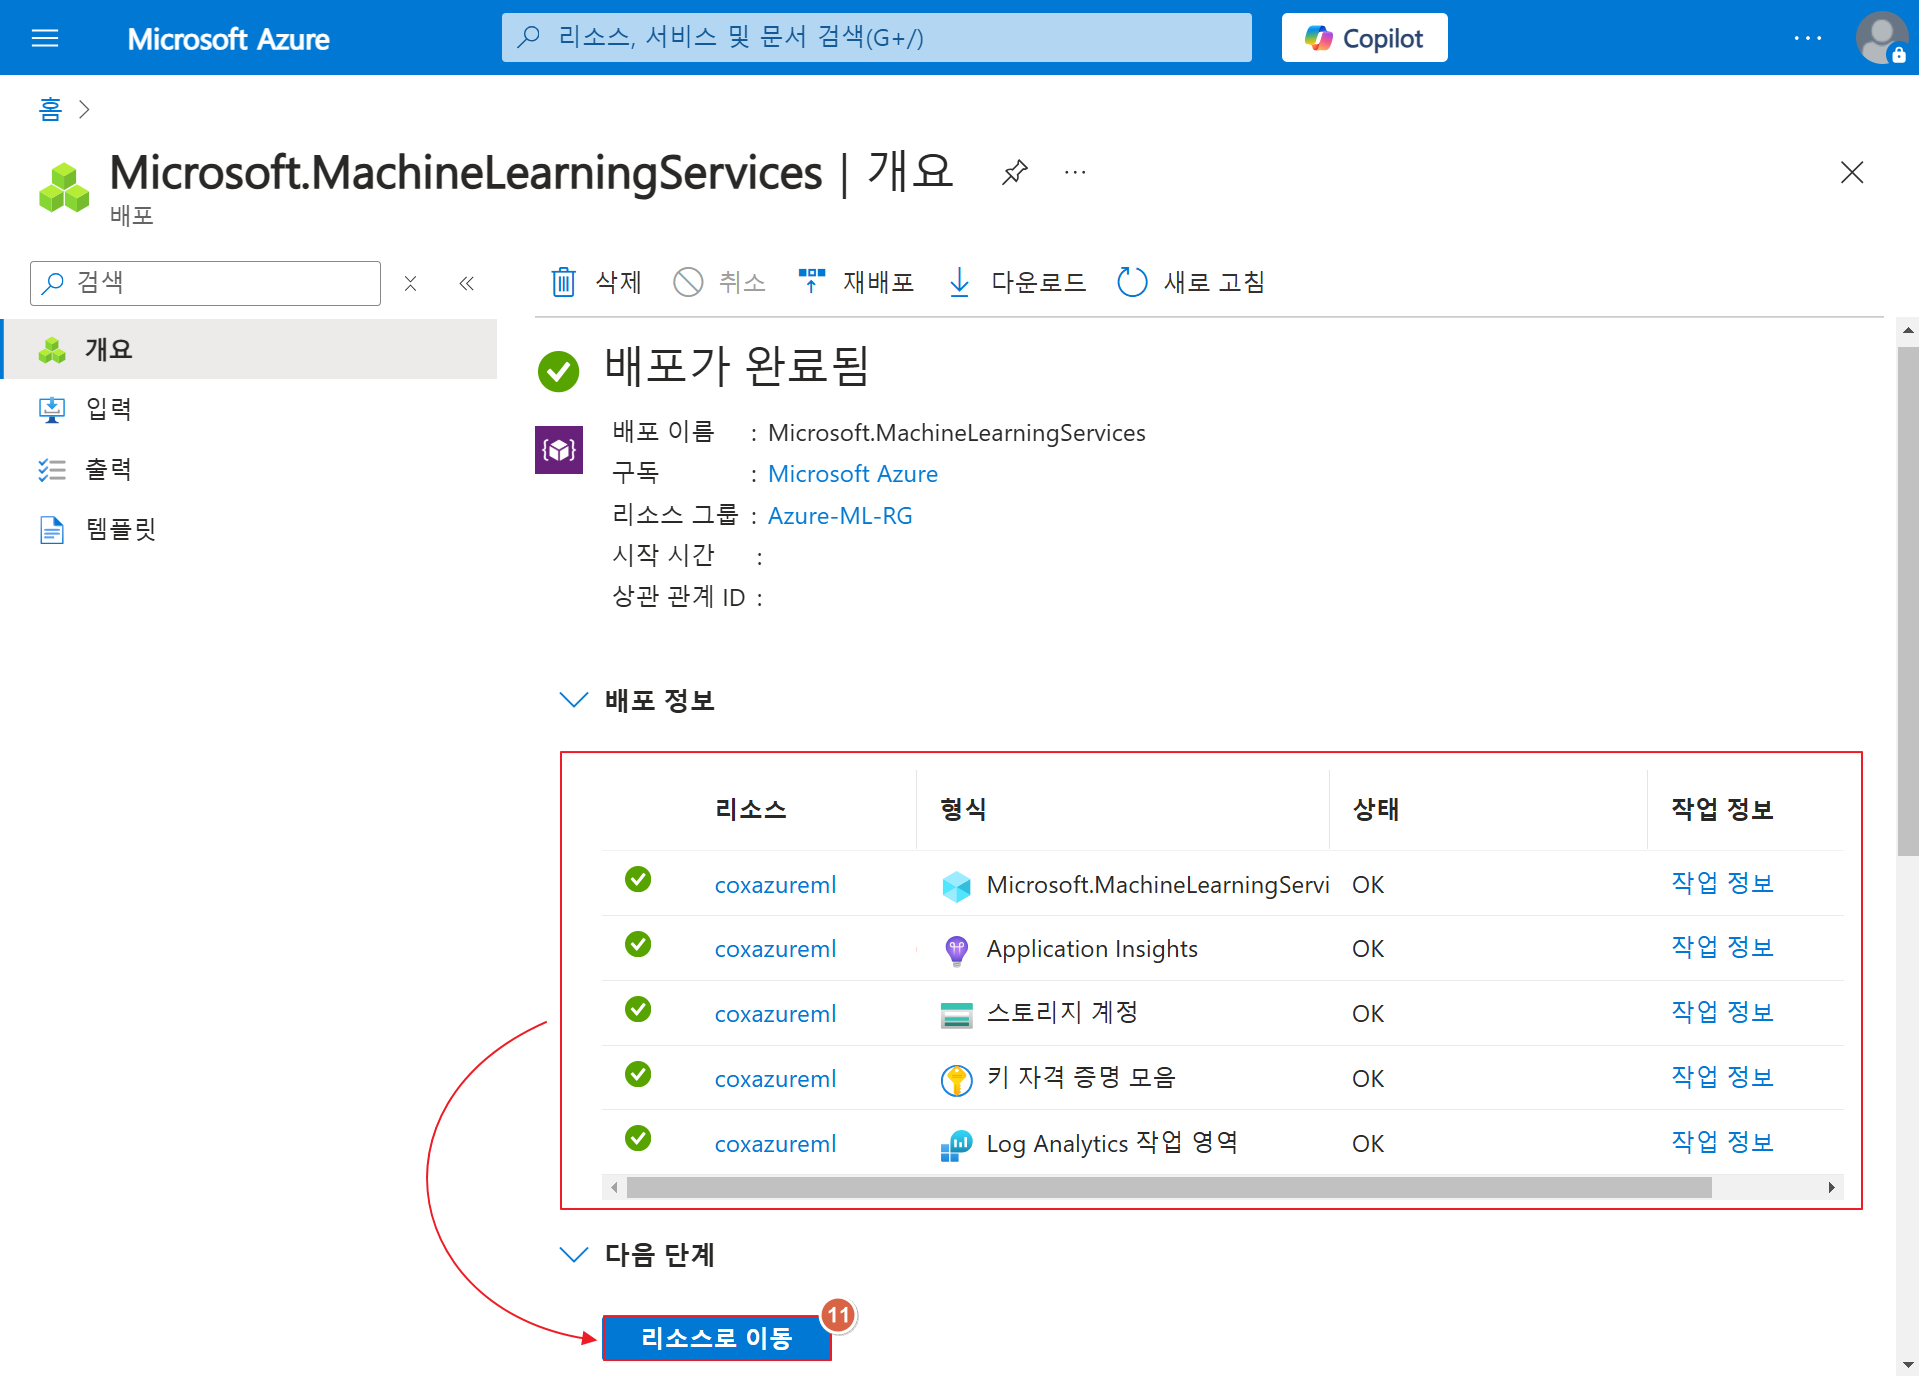1919x1376 pixels.
Task: Open coxazureml in Application Insights row
Action: 775,949
